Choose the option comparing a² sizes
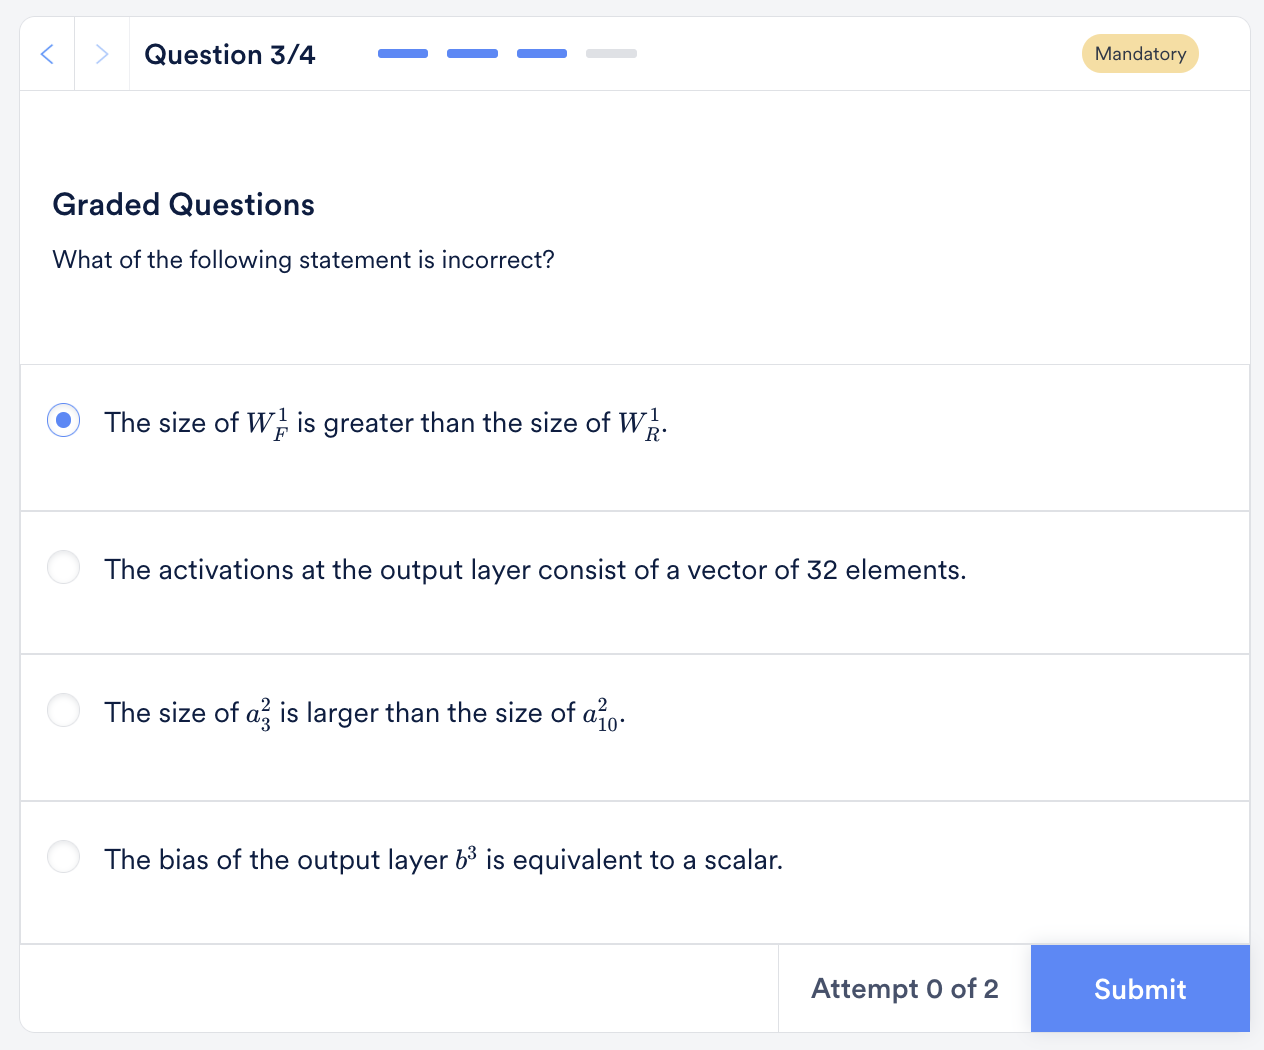Image resolution: width=1264 pixels, height=1050 pixels. pos(63,710)
